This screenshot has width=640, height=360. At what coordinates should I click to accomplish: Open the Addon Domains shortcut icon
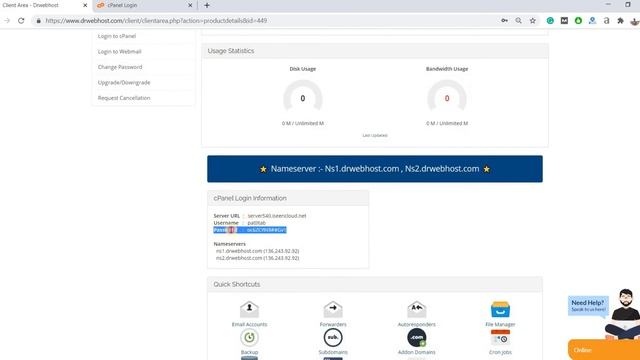(x=417, y=338)
